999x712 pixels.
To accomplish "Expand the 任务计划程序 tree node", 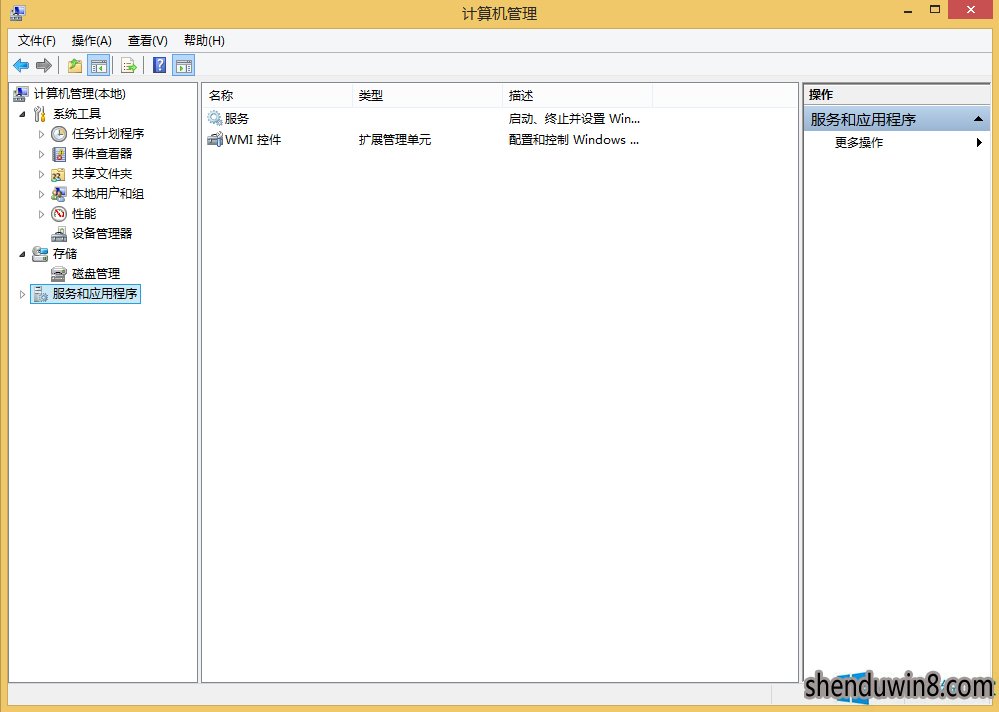I will point(41,134).
